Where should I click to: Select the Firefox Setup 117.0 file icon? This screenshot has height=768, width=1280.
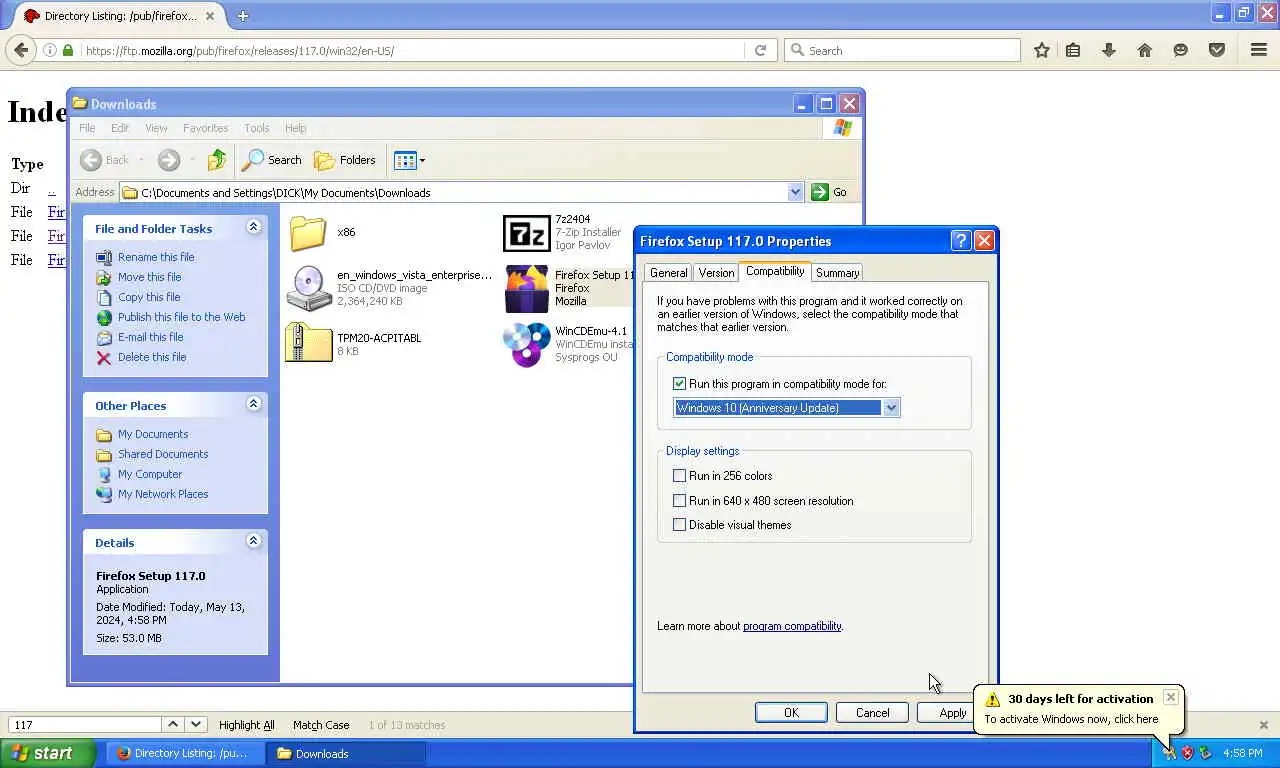526,288
